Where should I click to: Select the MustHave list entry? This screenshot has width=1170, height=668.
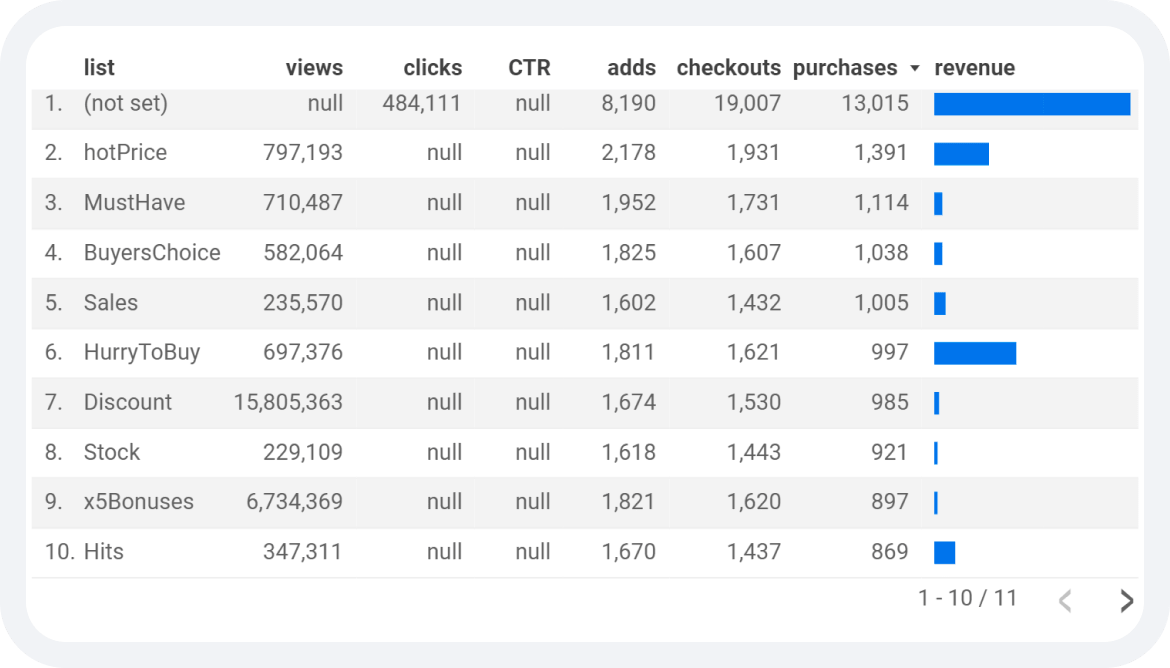coord(134,203)
